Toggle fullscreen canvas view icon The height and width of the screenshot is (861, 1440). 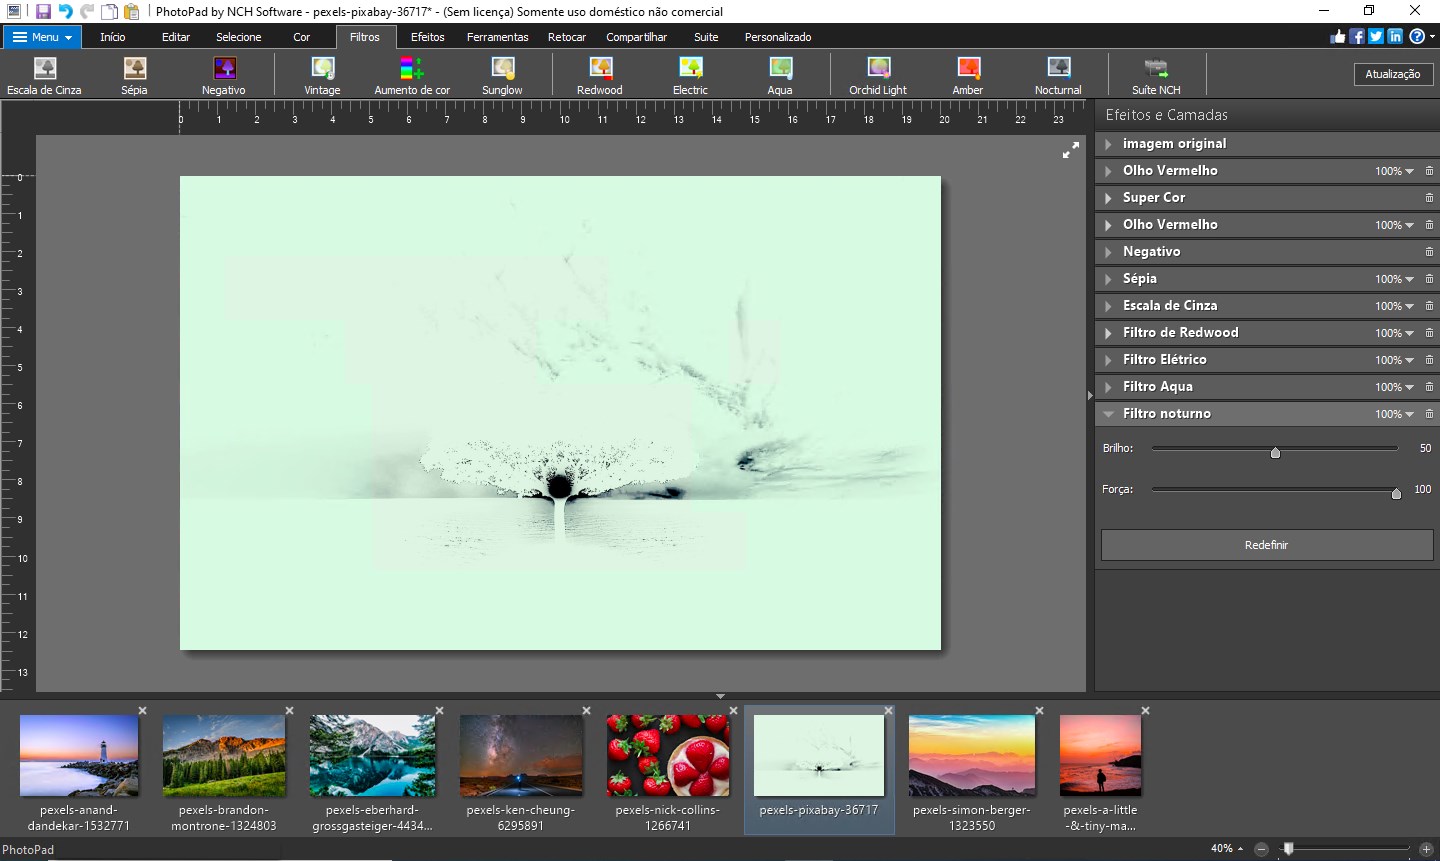click(1070, 150)
